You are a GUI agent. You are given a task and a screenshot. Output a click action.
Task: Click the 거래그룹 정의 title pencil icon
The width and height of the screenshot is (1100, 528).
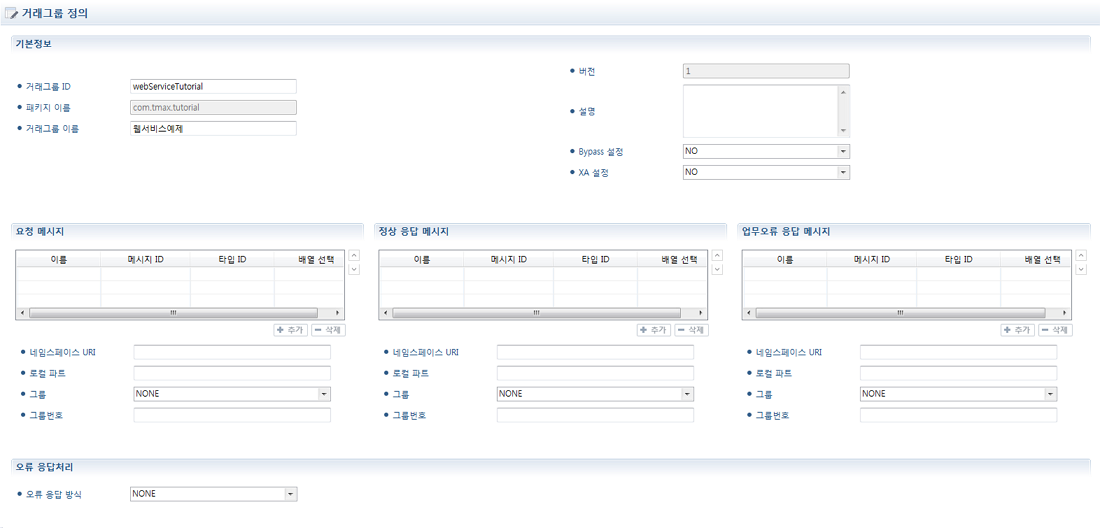(12, 12)
